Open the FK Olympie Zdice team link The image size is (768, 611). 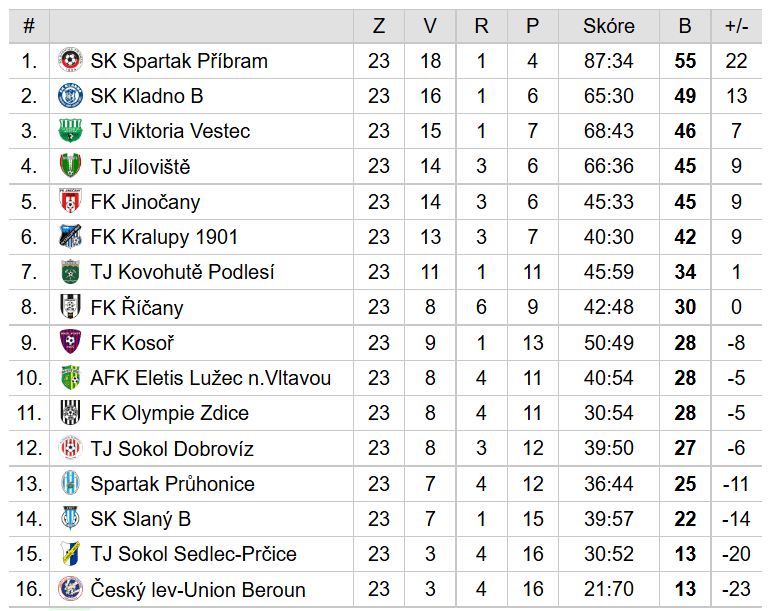point(169,413)
